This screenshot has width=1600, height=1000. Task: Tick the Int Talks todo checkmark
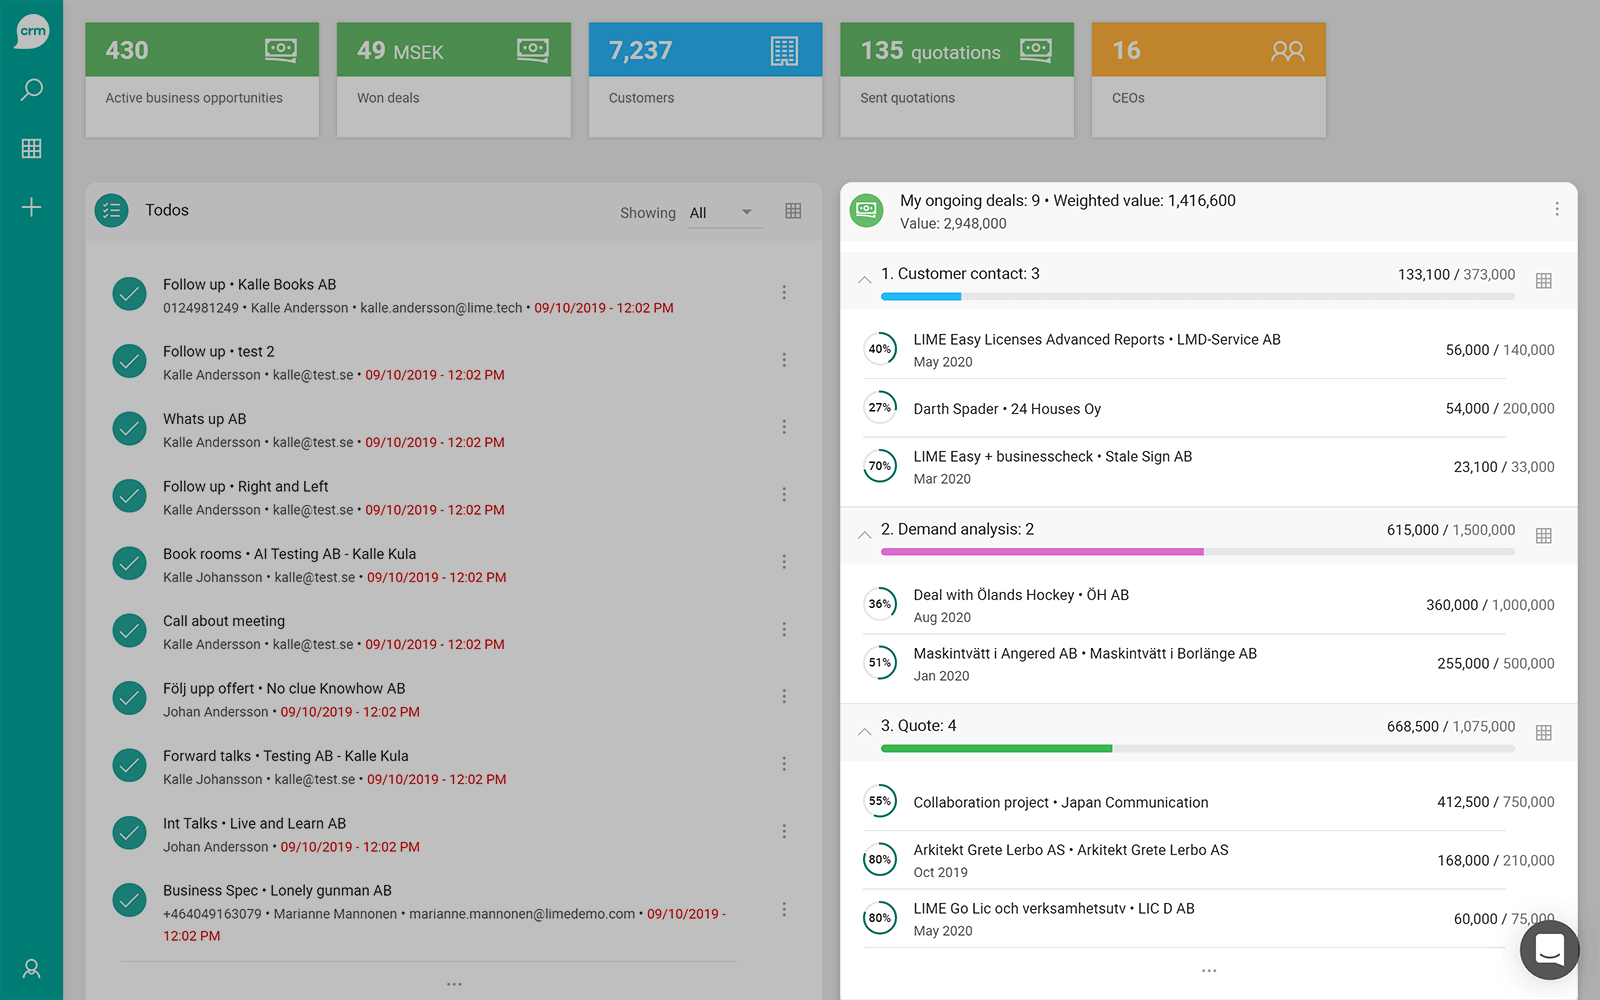point(129,833)
